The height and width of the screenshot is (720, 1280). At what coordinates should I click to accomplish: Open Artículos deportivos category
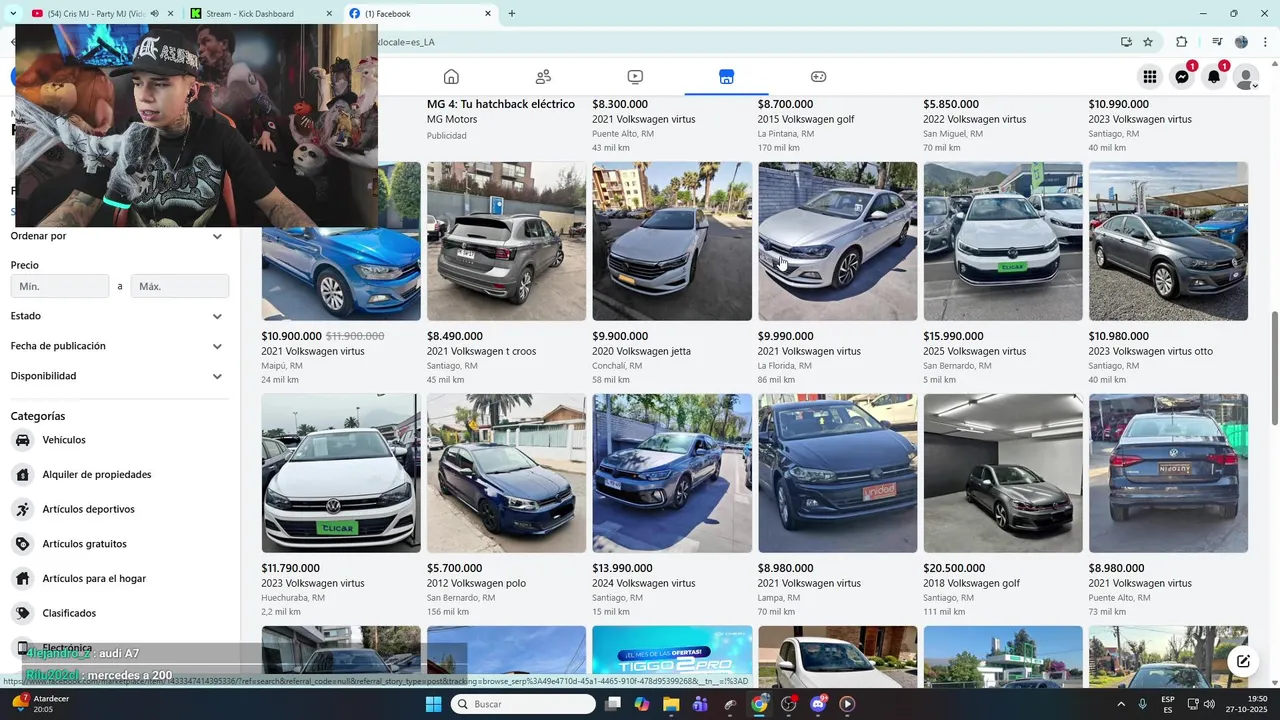click(x=88, y=509)
